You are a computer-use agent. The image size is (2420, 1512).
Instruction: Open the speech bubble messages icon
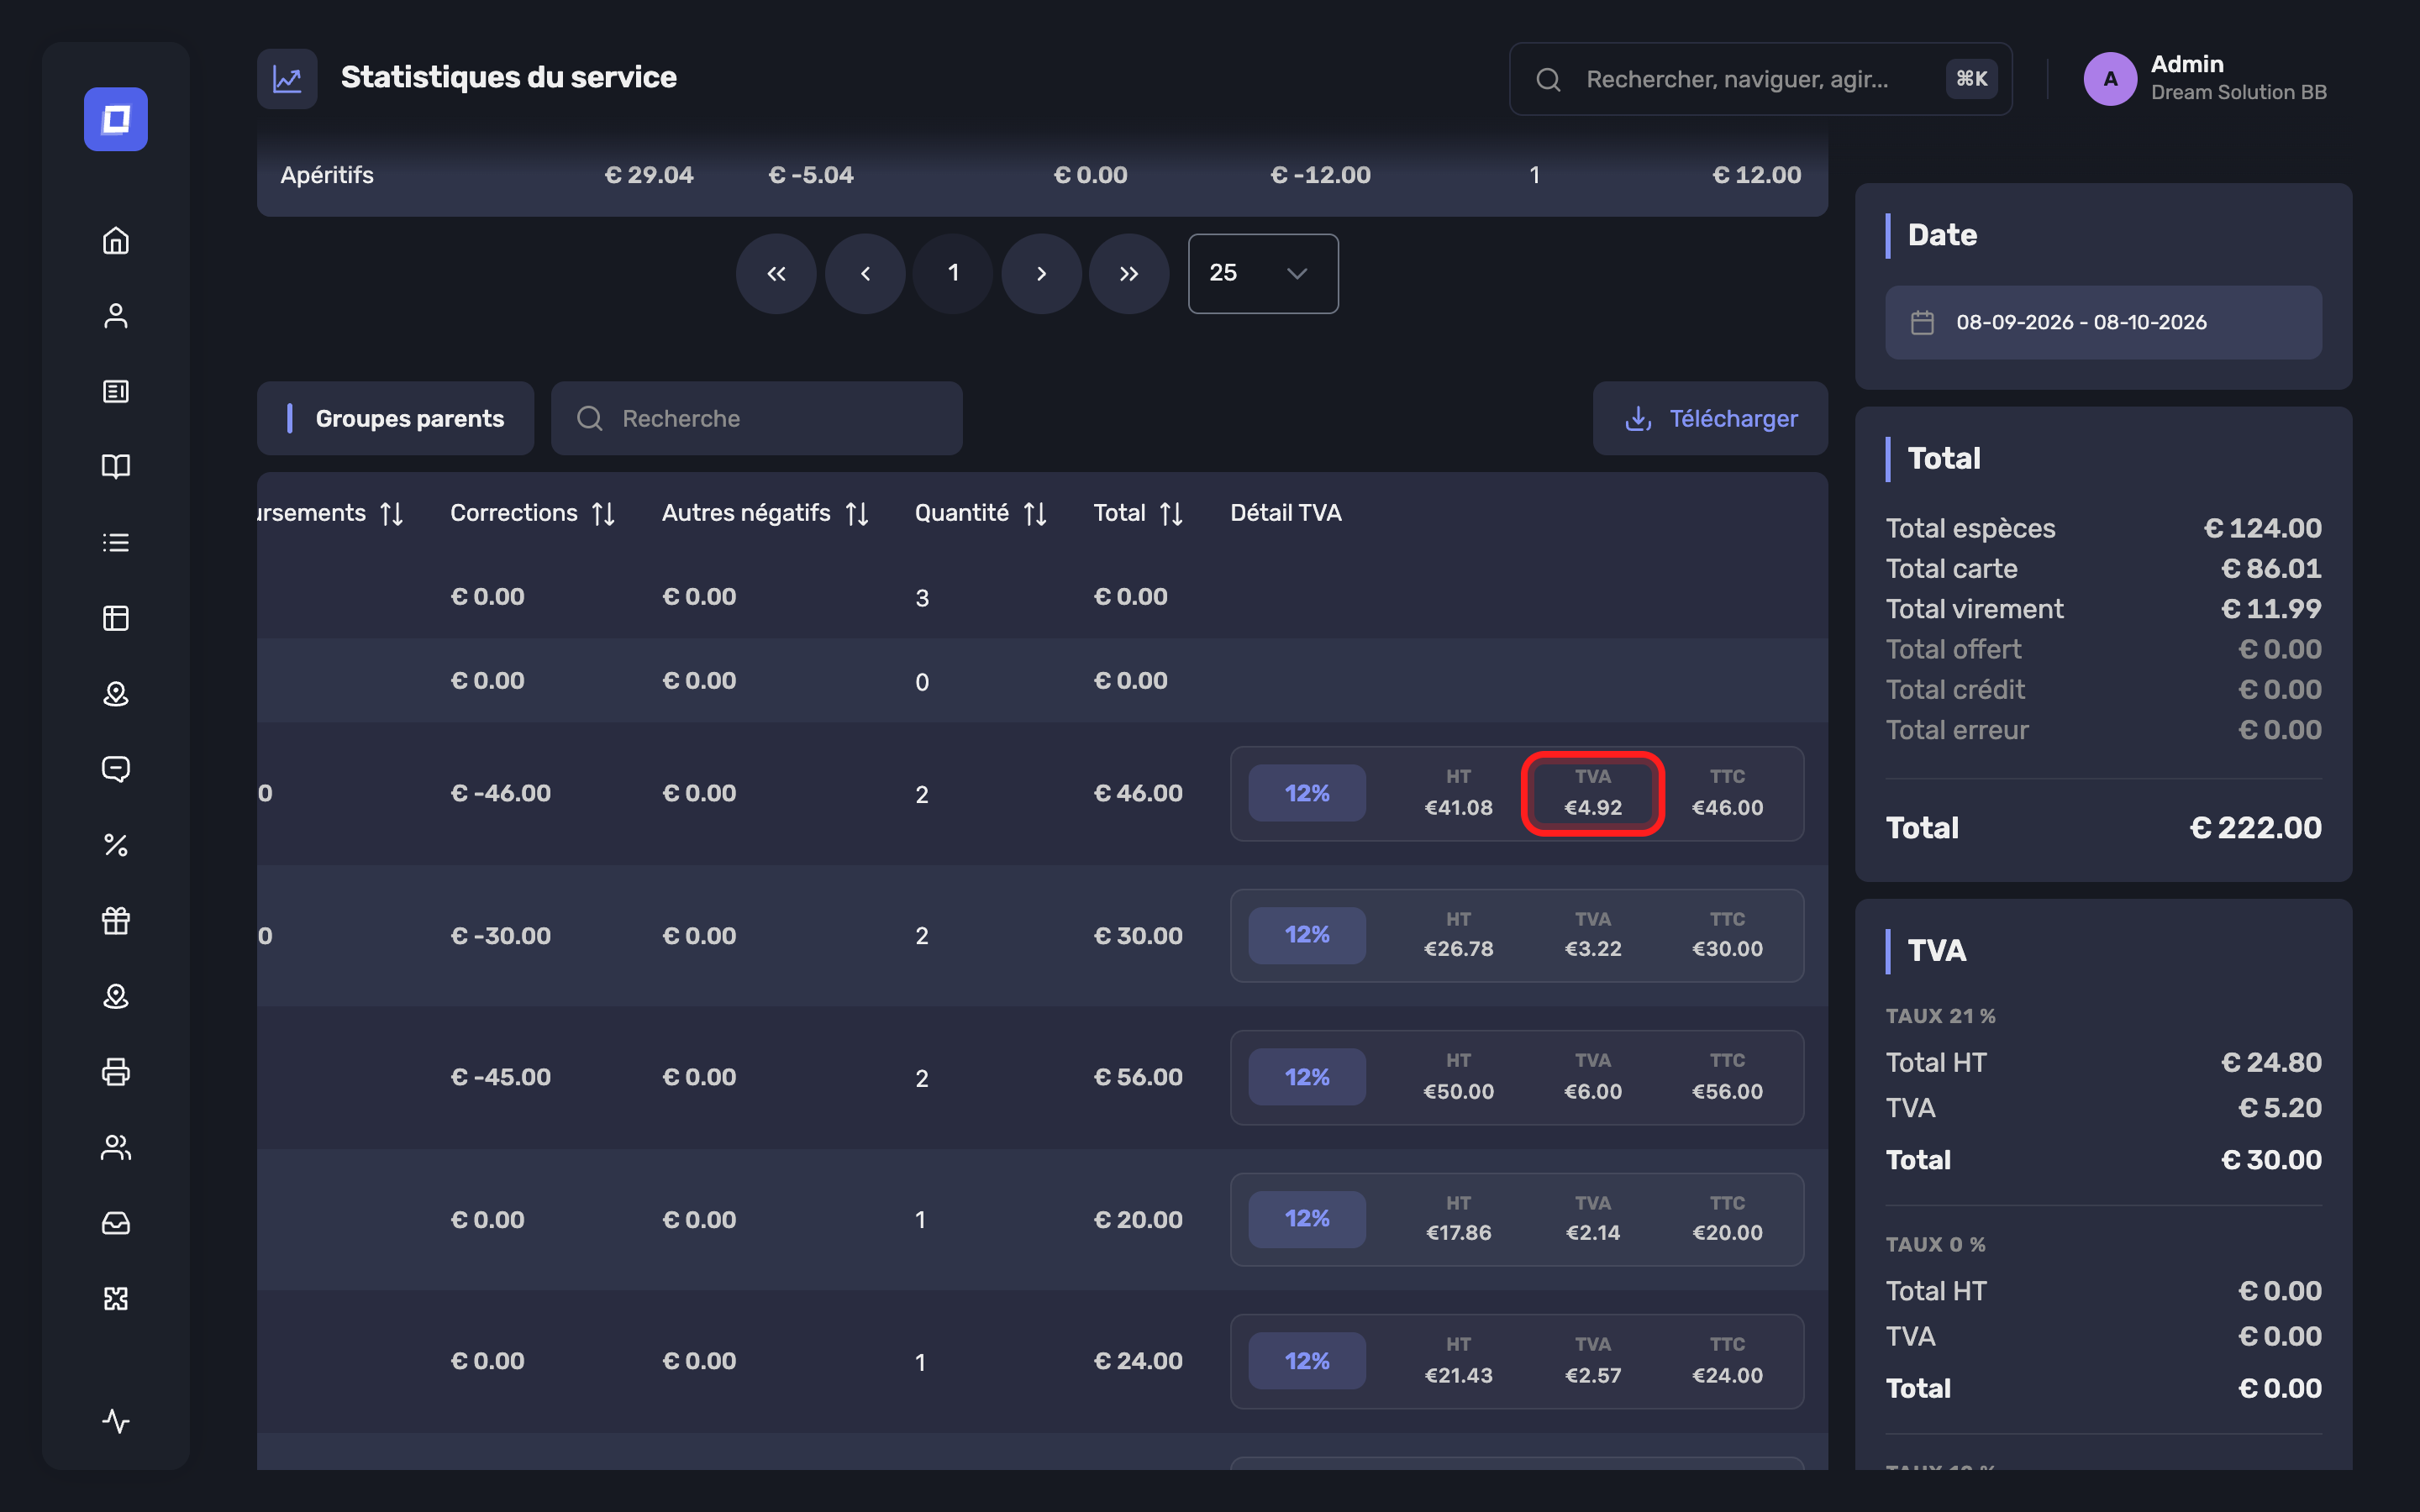pyautogui.click(x=116, y=769)
